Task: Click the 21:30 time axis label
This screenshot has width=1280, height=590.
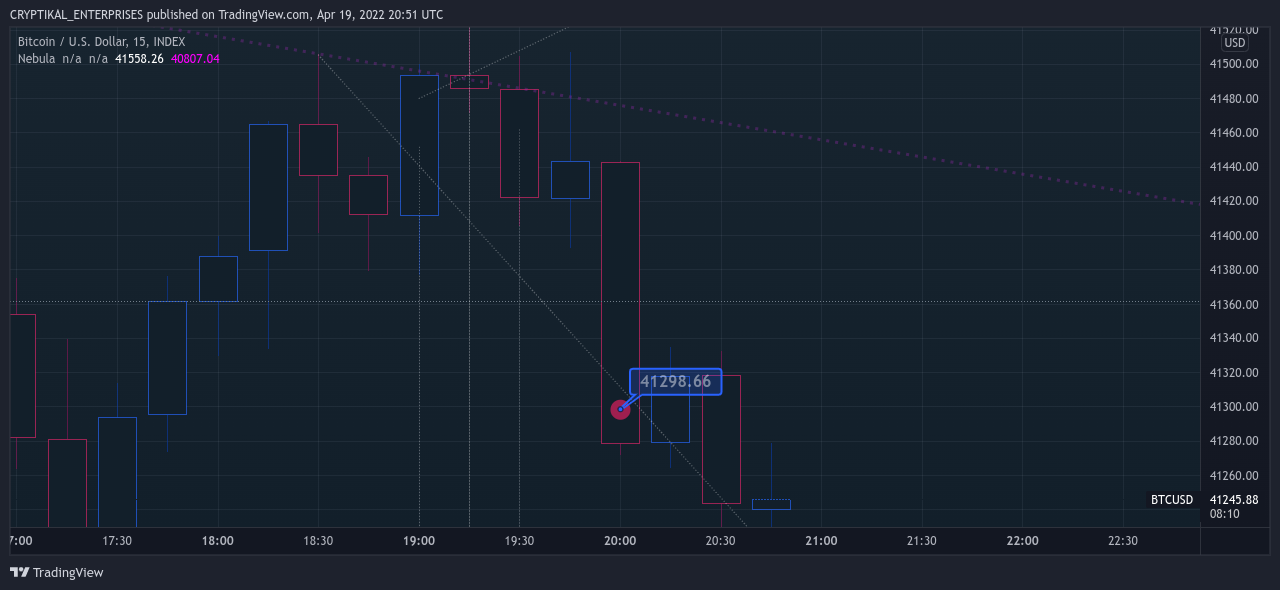Action: [921, 541]
